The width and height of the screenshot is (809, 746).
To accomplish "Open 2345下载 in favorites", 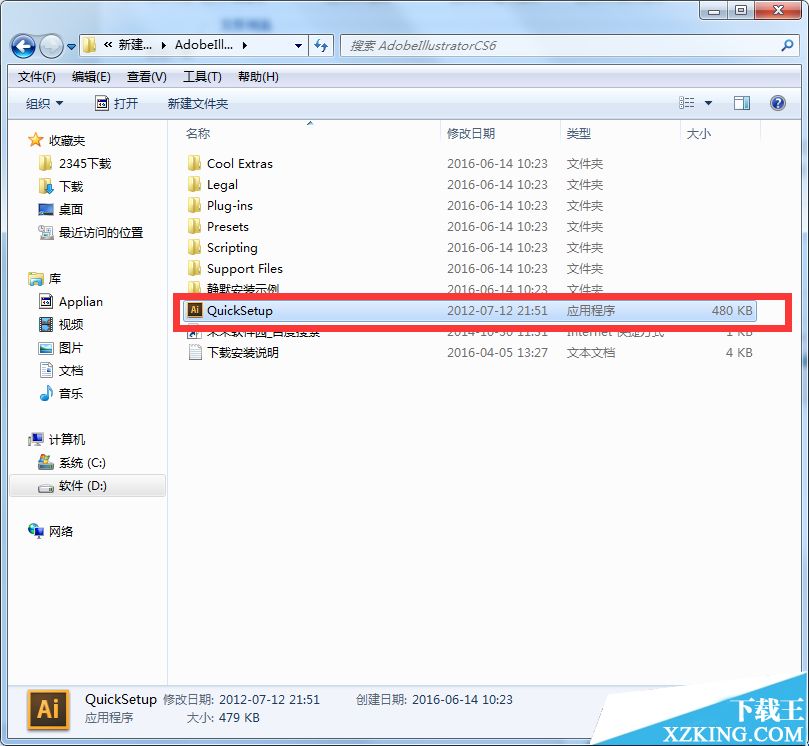I will (x=75, y=164).
